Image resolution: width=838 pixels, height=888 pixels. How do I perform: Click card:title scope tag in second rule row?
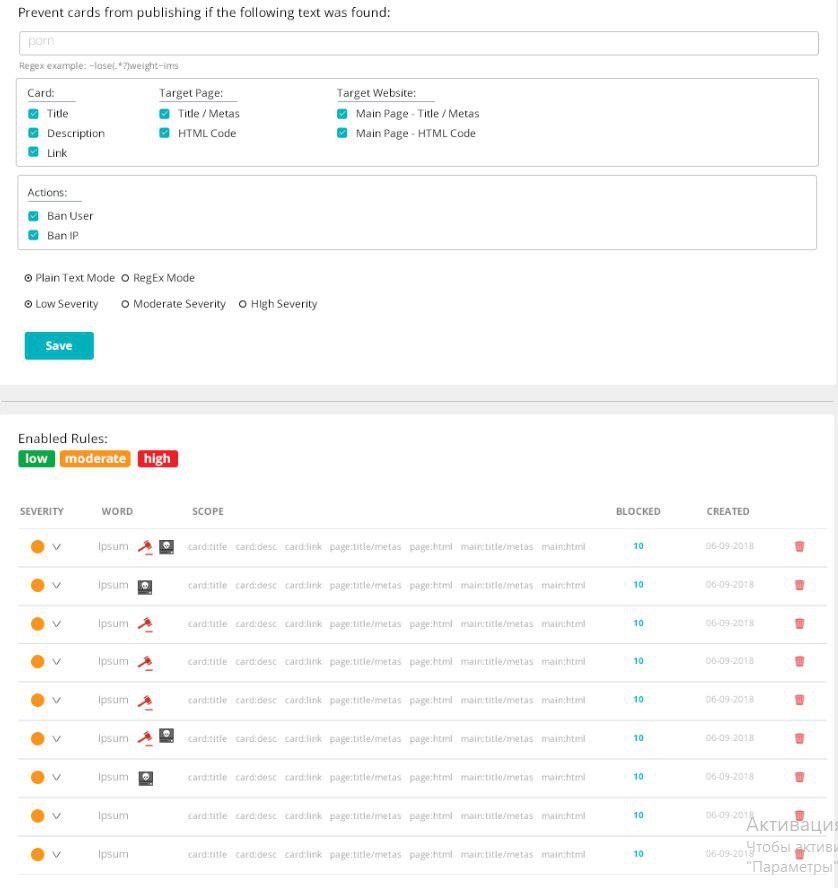click(x=207, y=585)
